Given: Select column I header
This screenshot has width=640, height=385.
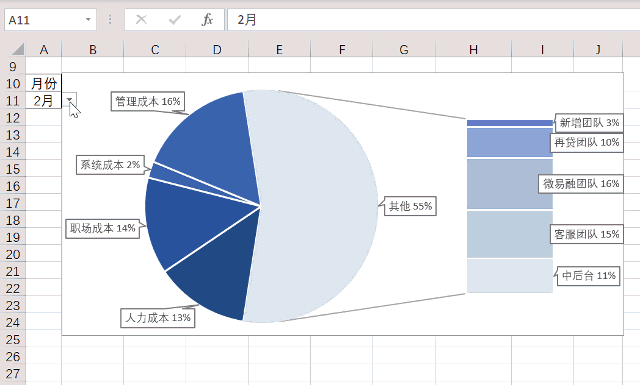Looking at the screenshot, I should [542, 49].
